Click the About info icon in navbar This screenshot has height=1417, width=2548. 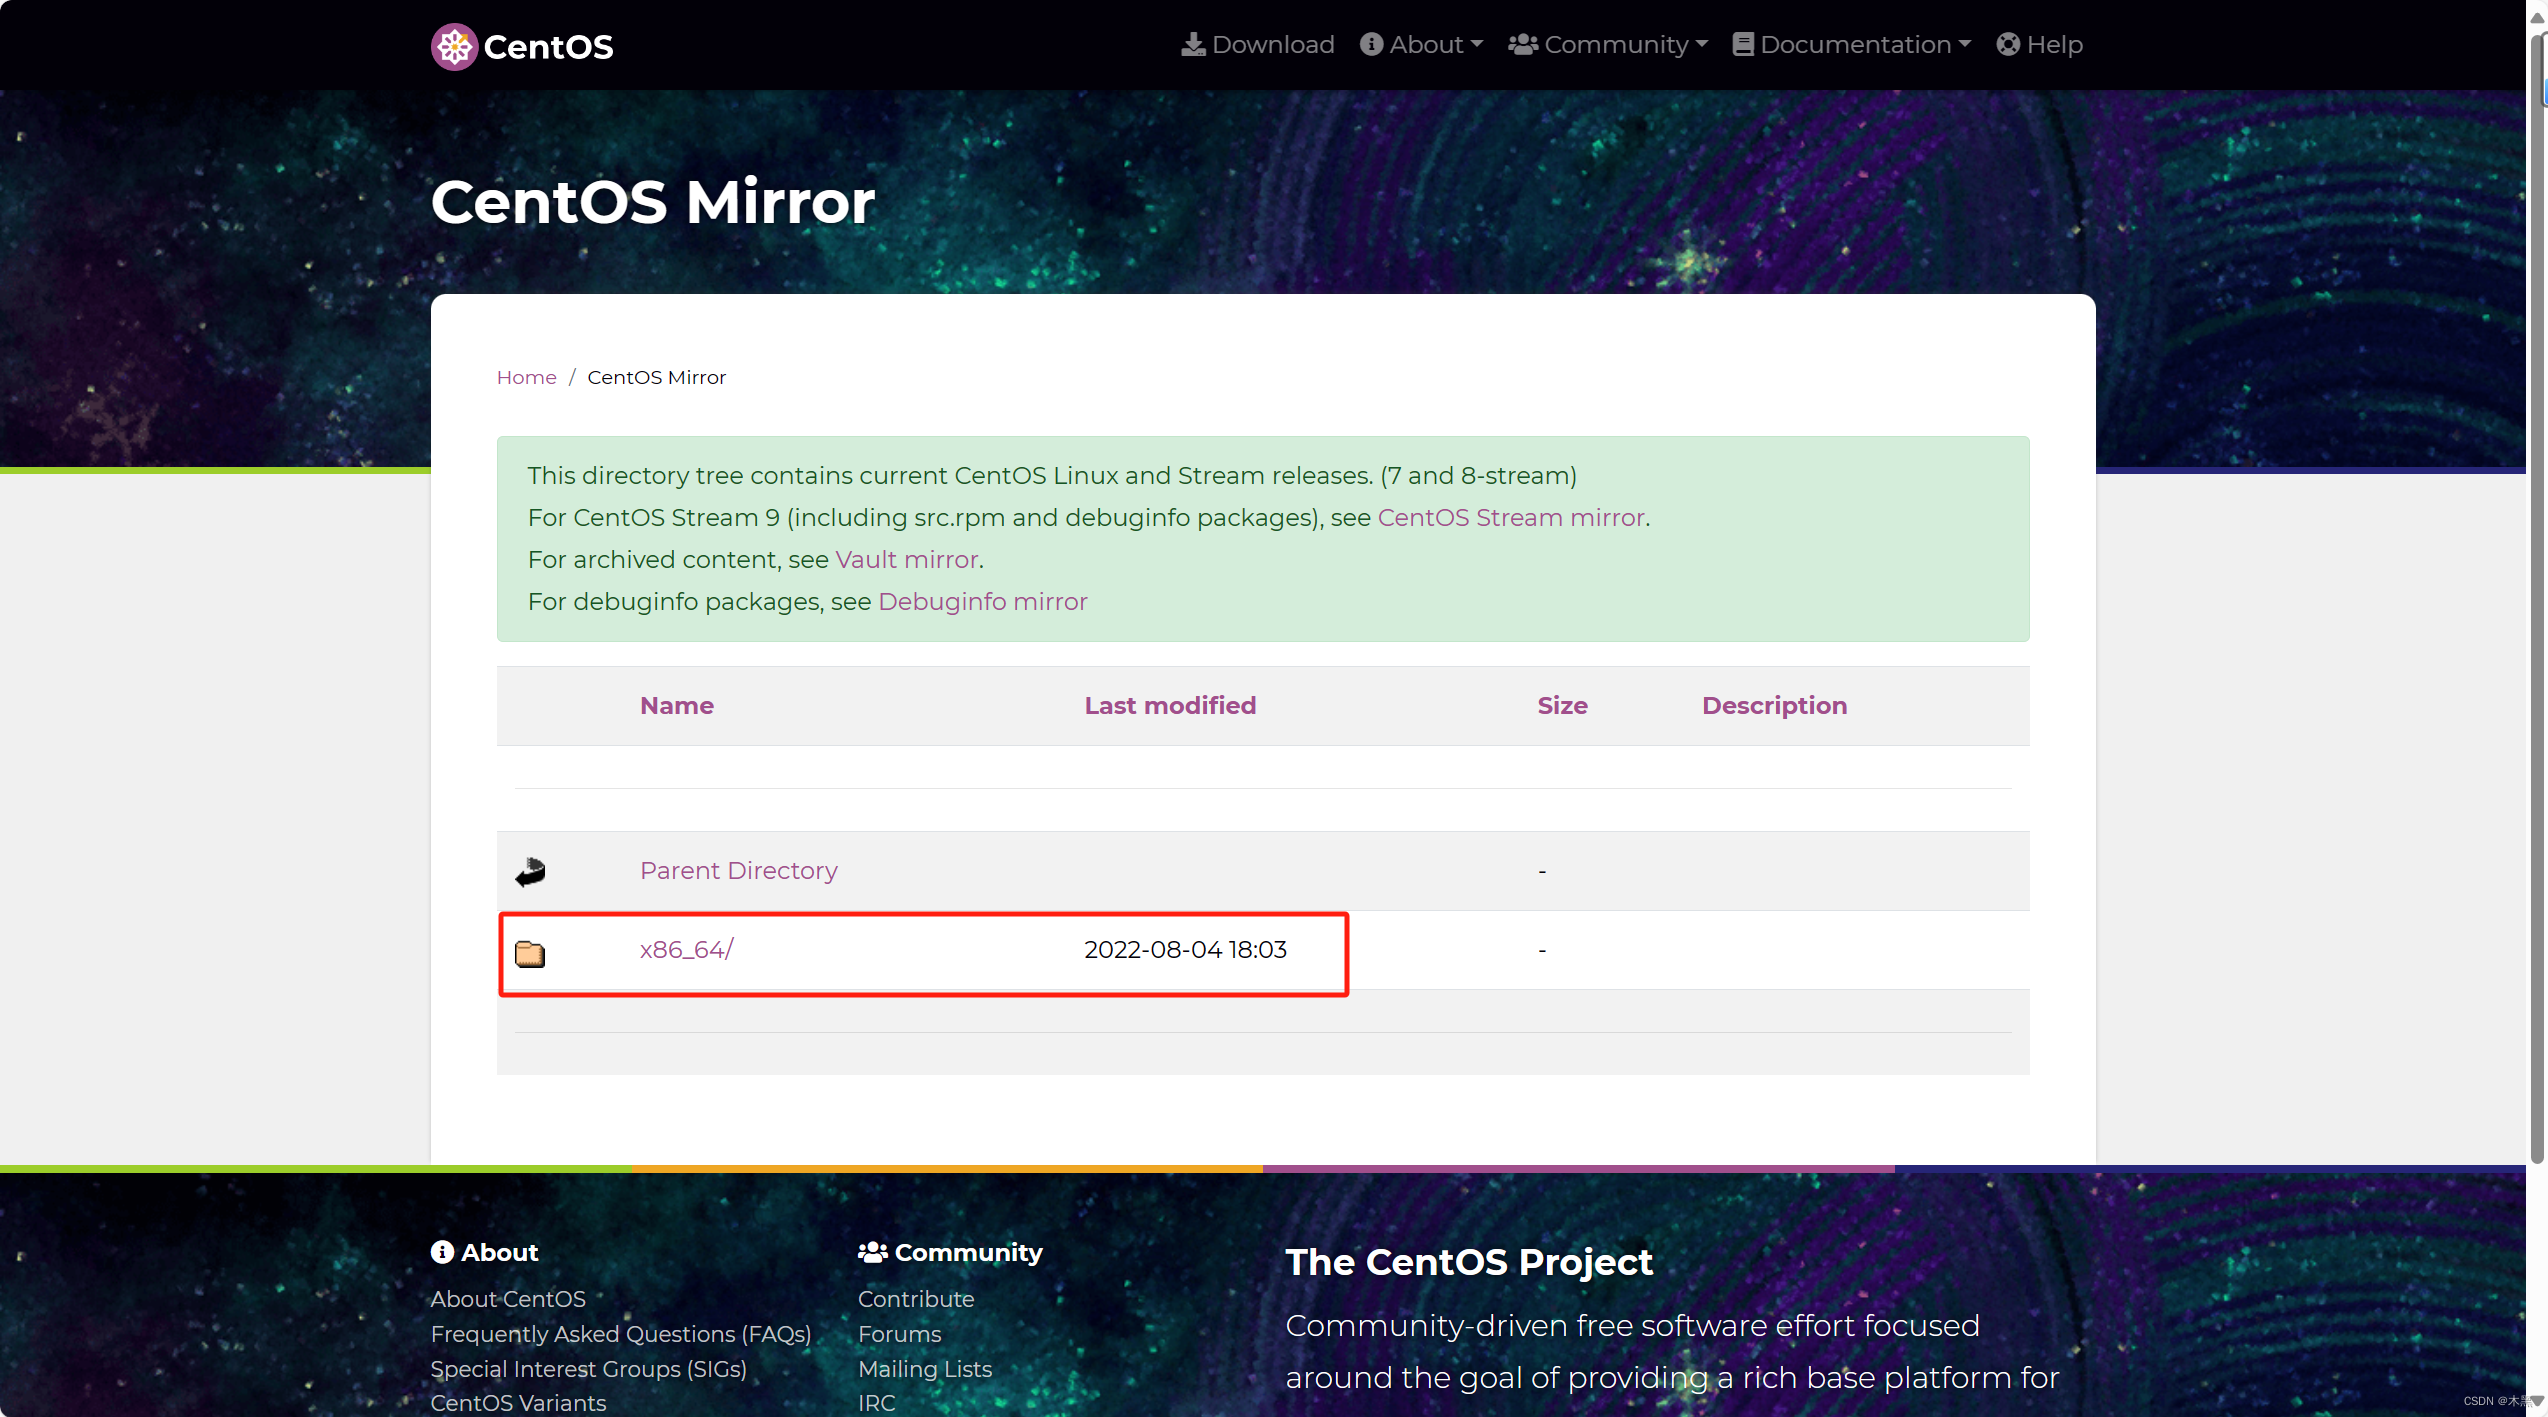tap(1371, 45)
